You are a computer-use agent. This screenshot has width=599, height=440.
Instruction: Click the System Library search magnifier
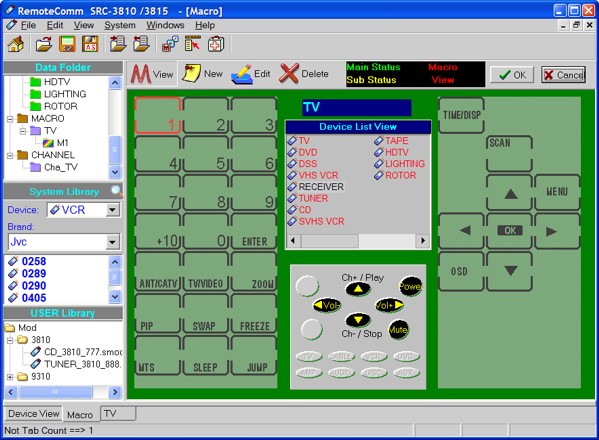[x=116, y=191]
